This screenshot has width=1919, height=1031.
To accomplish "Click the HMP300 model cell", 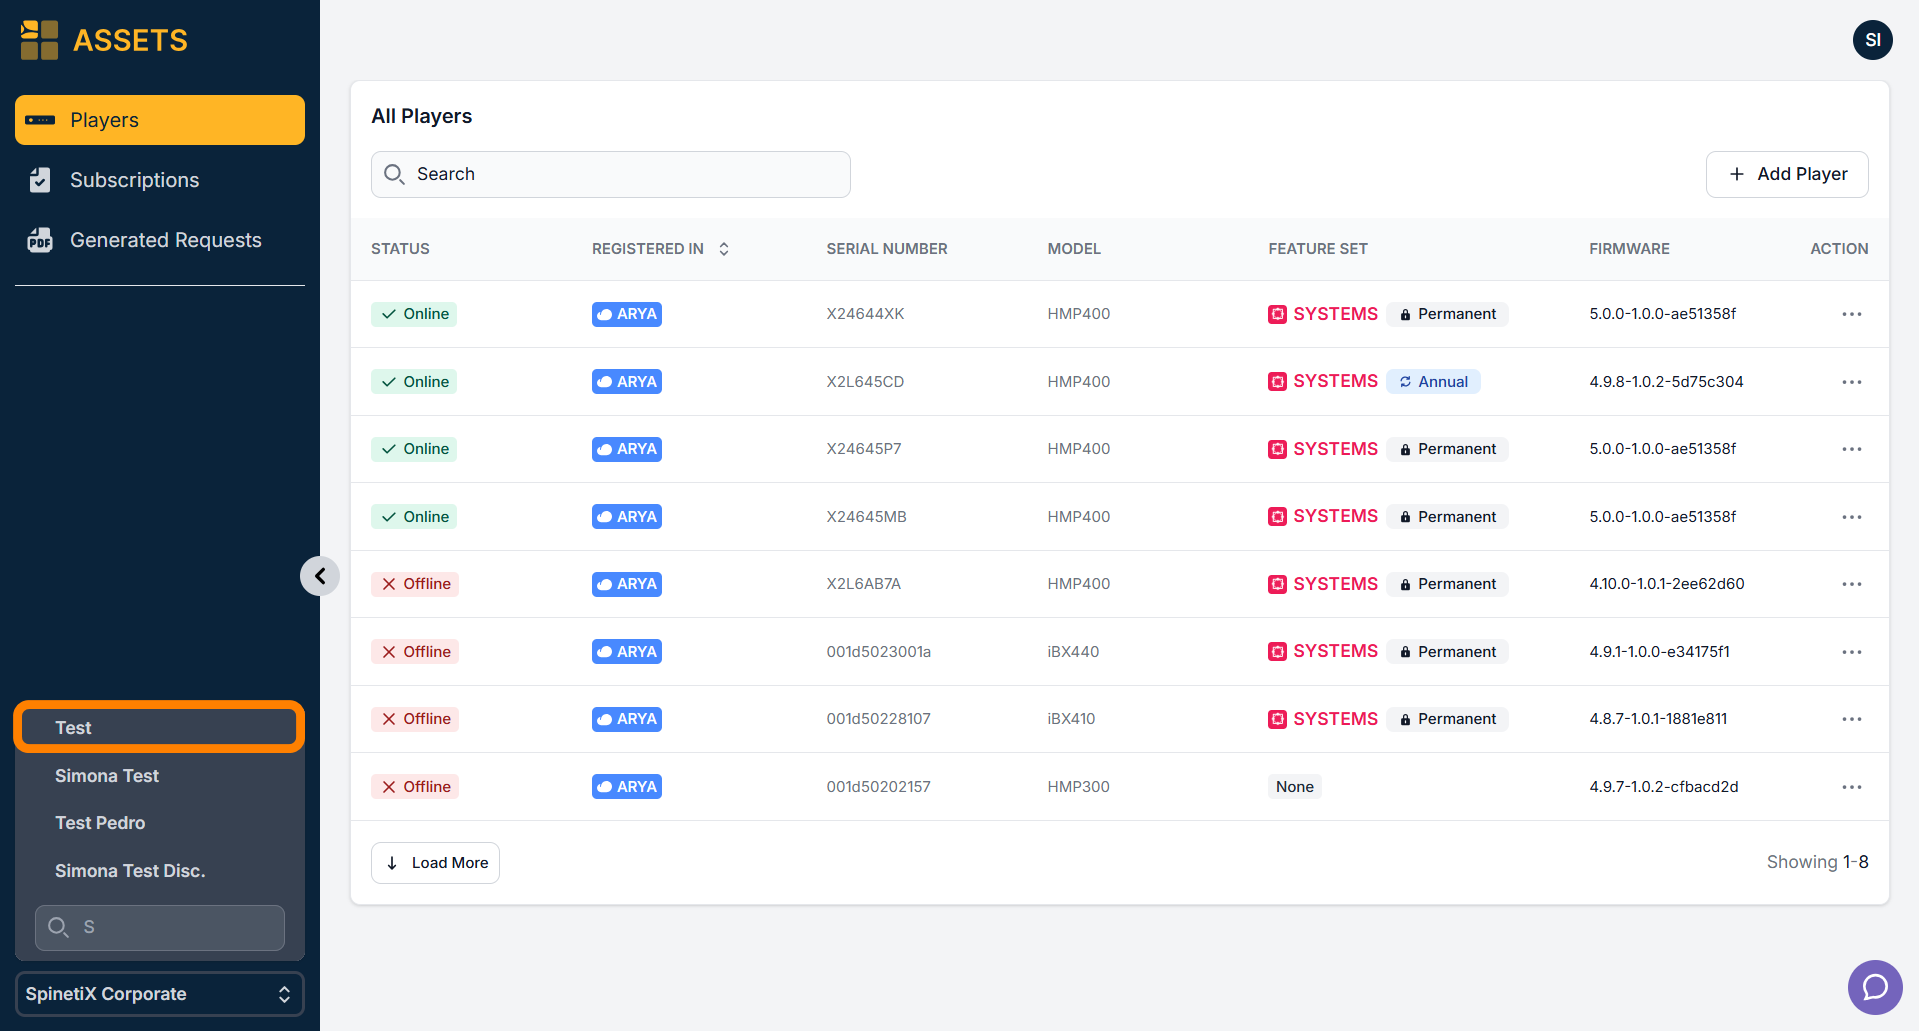I will tap(1078, 787).
